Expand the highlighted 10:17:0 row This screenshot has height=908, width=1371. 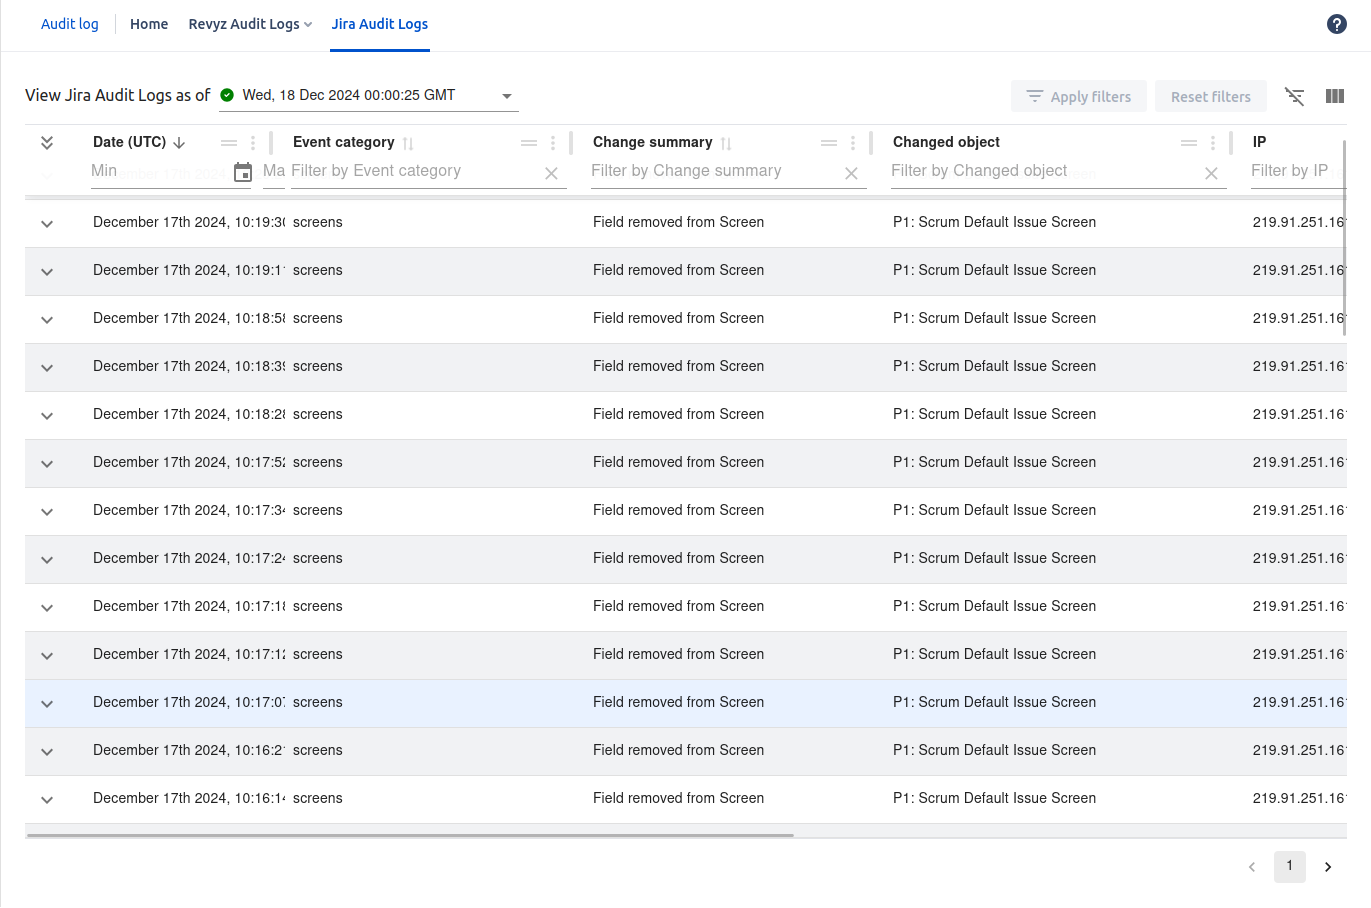coord(47,703)
